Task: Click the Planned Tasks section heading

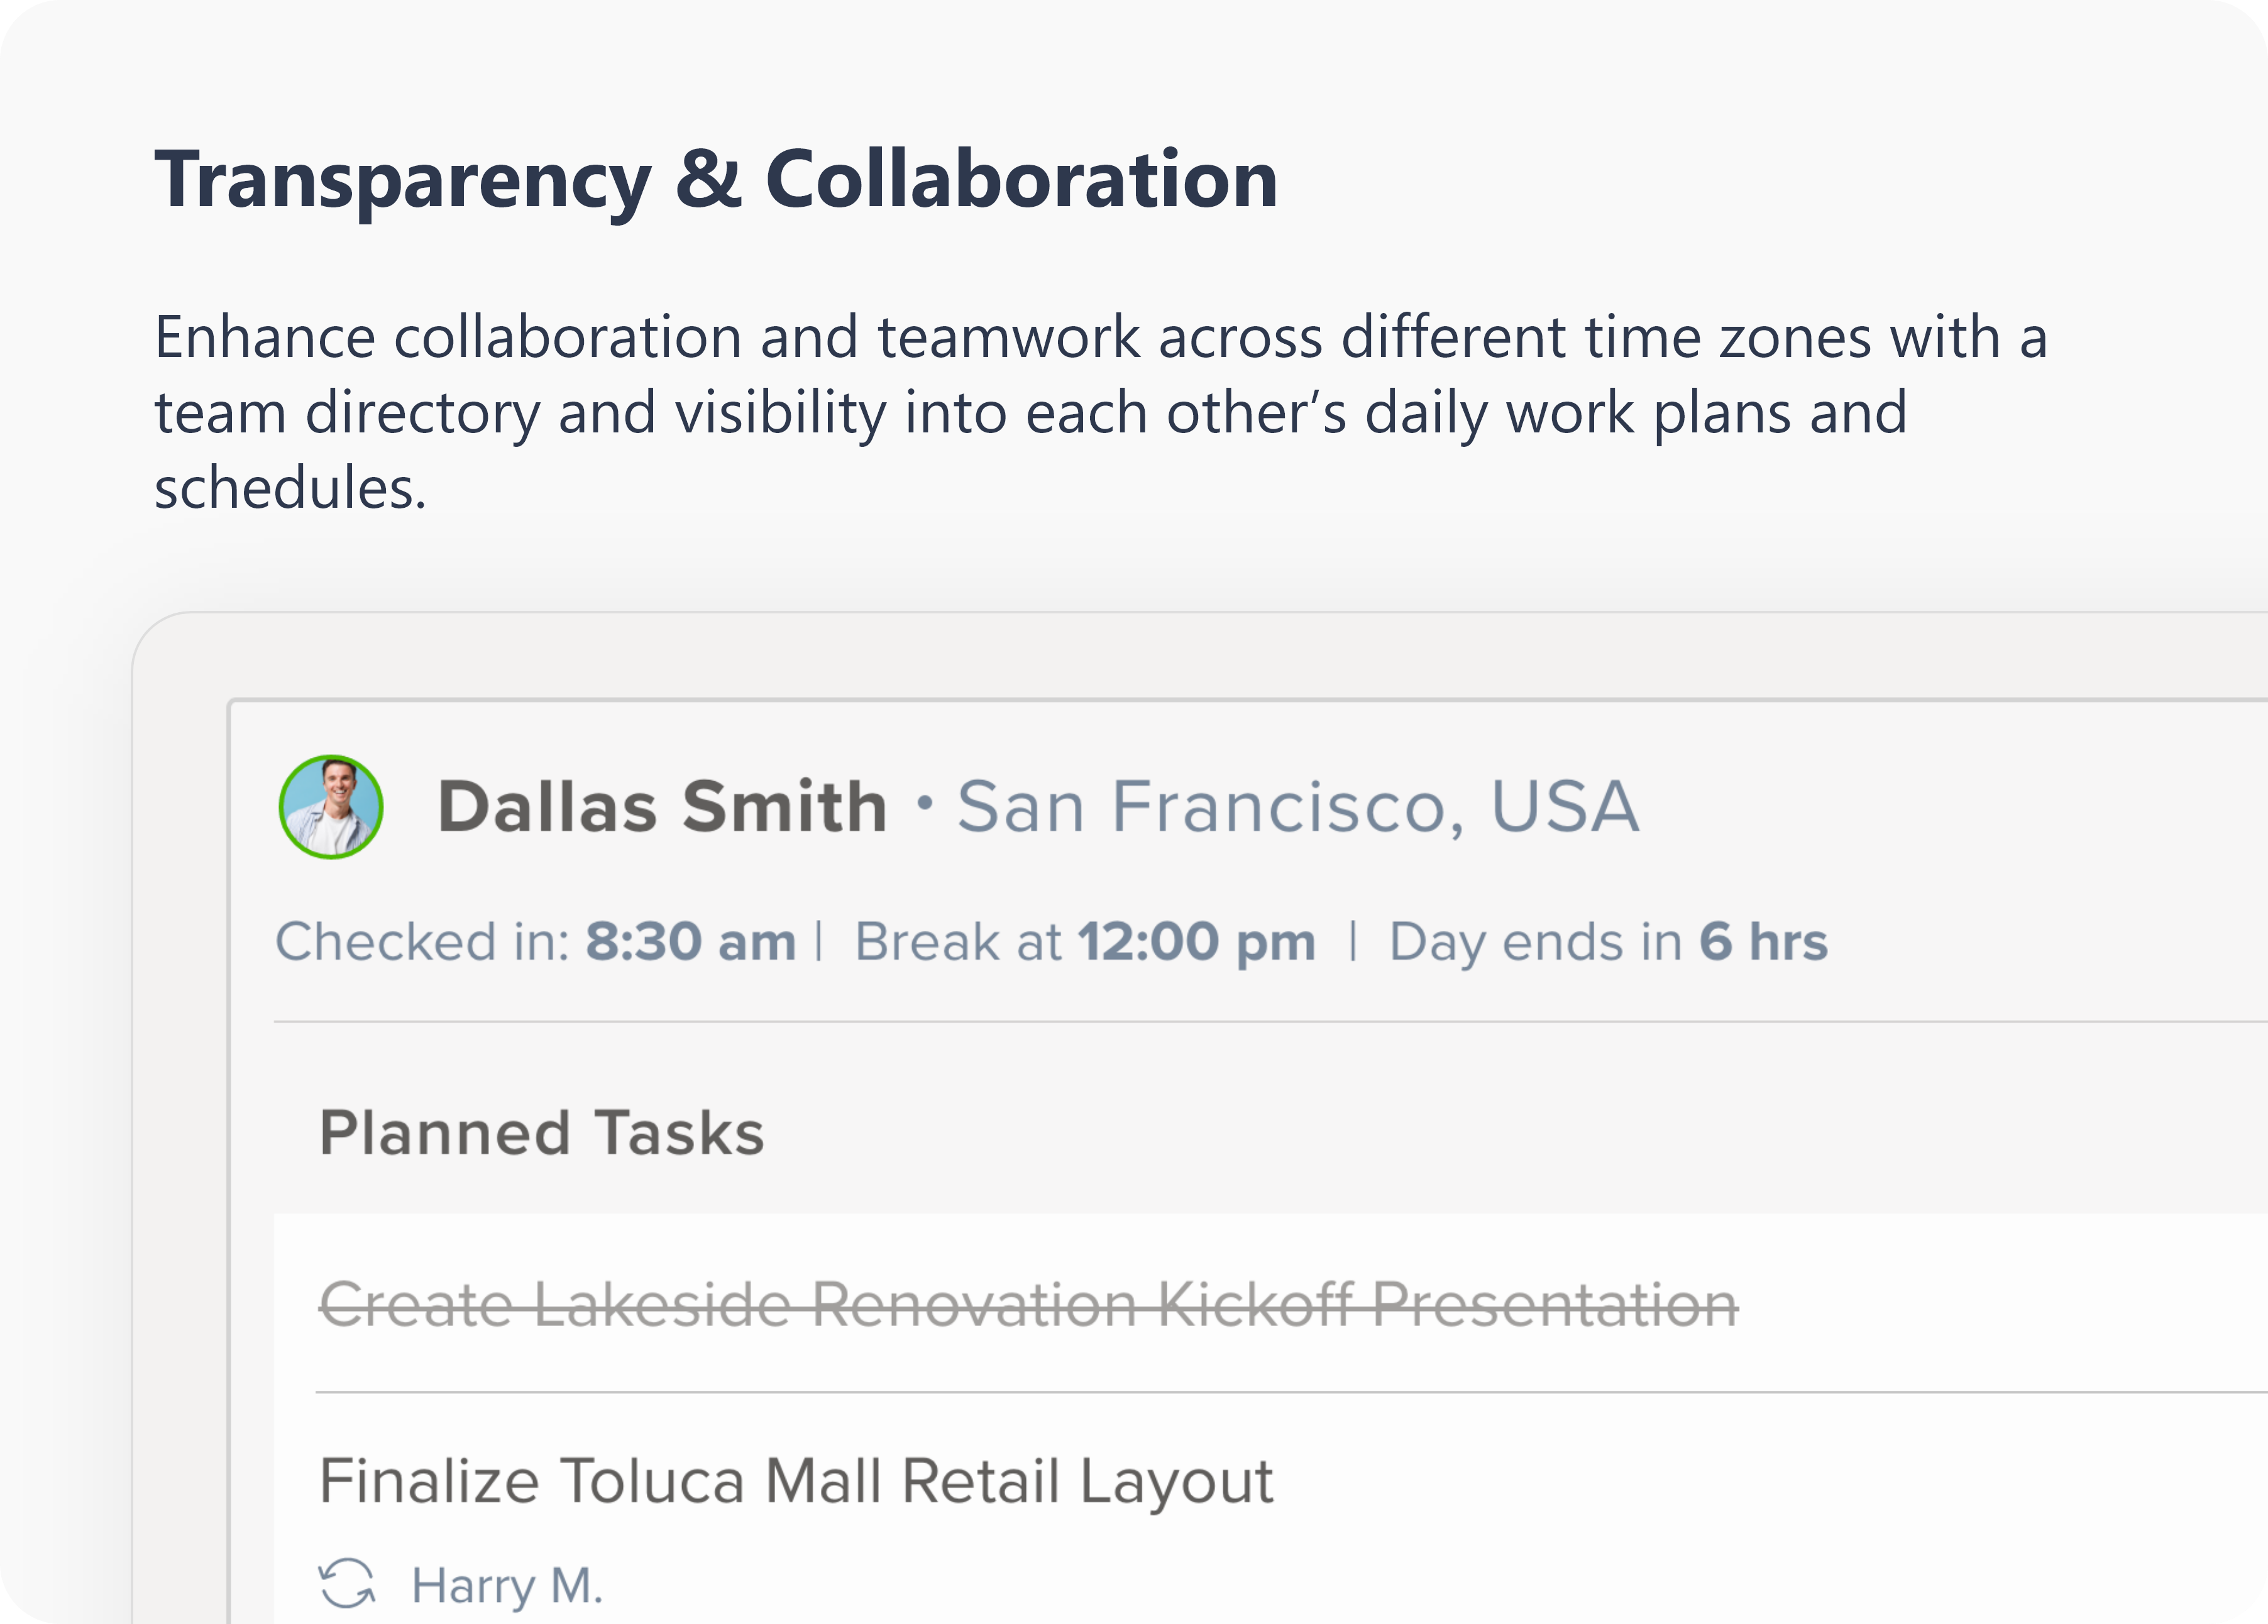Action: point(542,1133)
